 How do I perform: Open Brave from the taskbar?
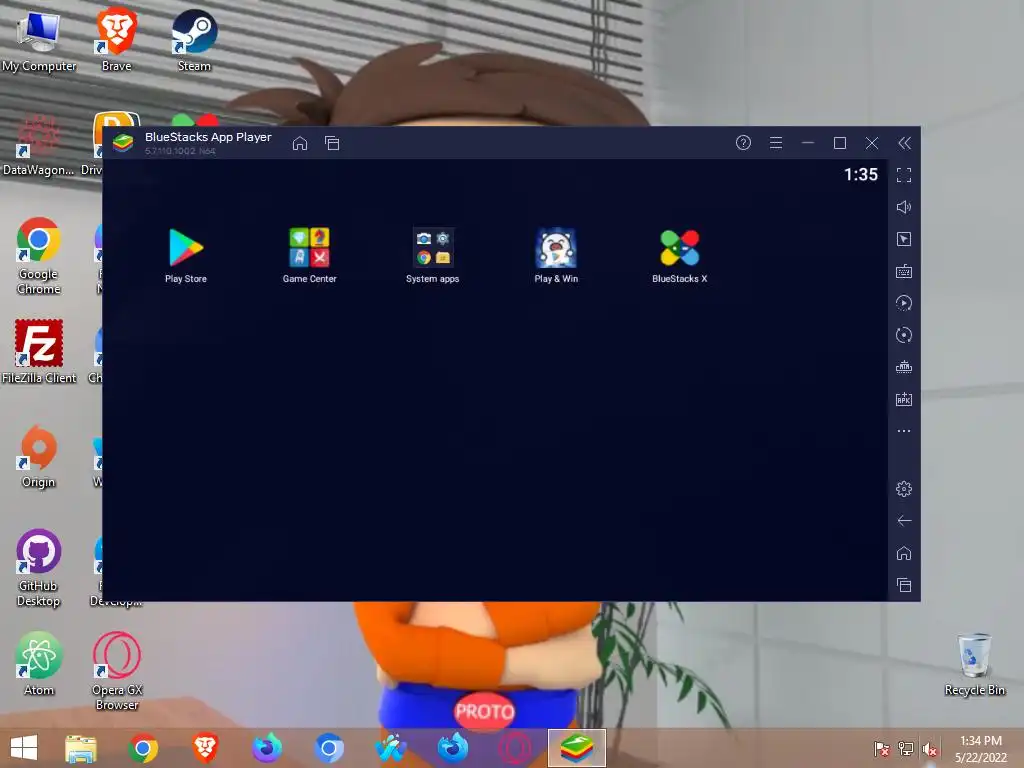pos(205,748)
